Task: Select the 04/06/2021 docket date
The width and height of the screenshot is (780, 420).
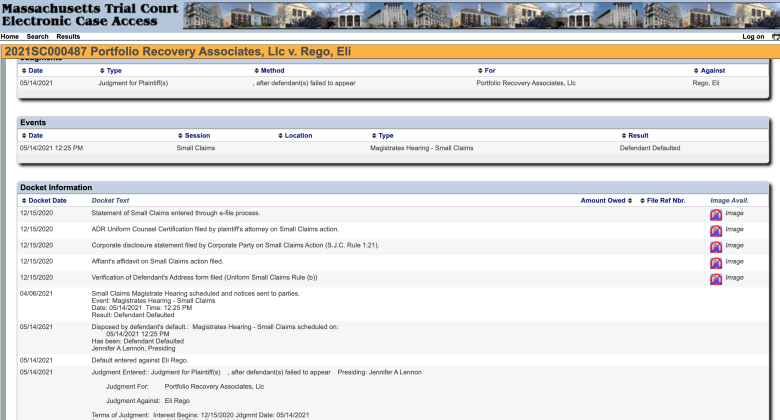Action: click(x=36, y=294)
